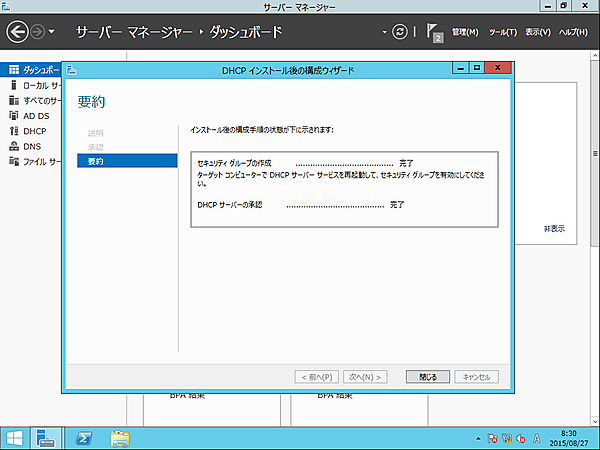The height and width of the screenshot is (450, 600).
Task: Select AD DS in the sidebar
Action: (x=31, y=116)
